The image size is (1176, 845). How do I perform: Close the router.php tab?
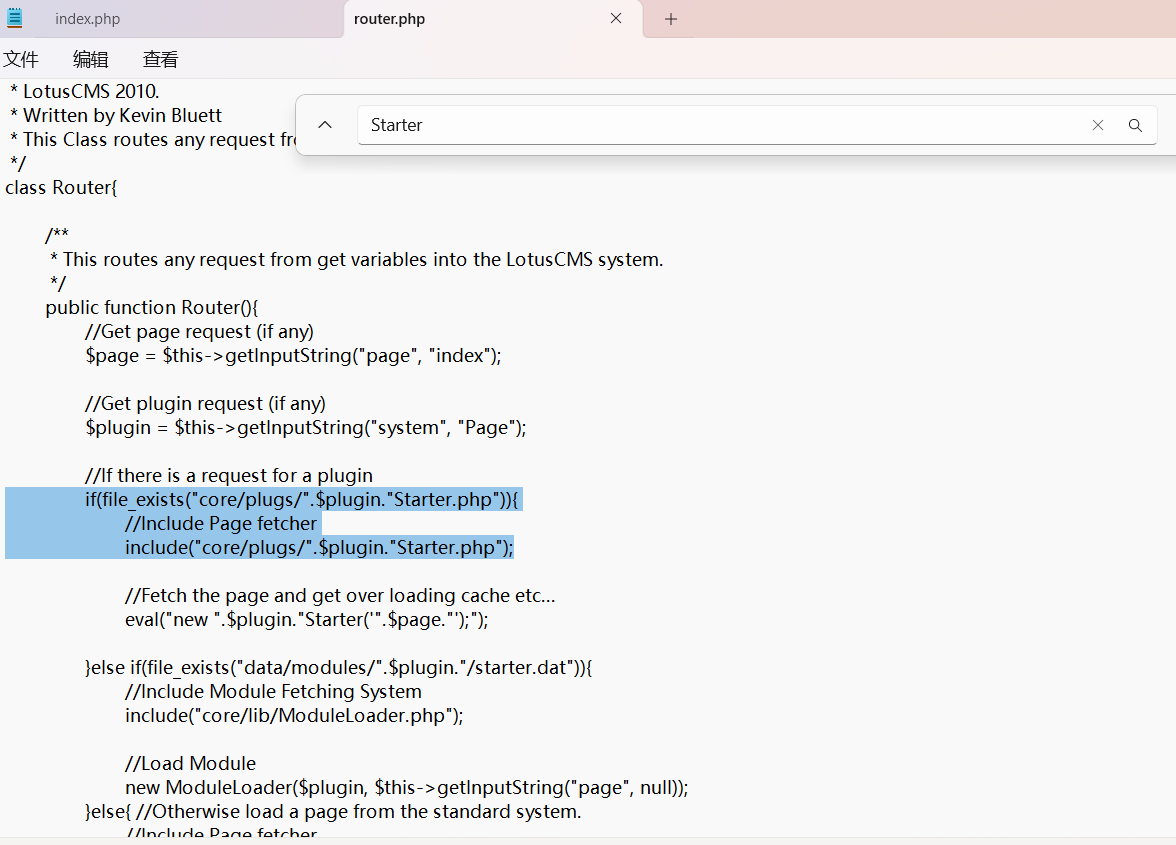(x=616, y=18)
